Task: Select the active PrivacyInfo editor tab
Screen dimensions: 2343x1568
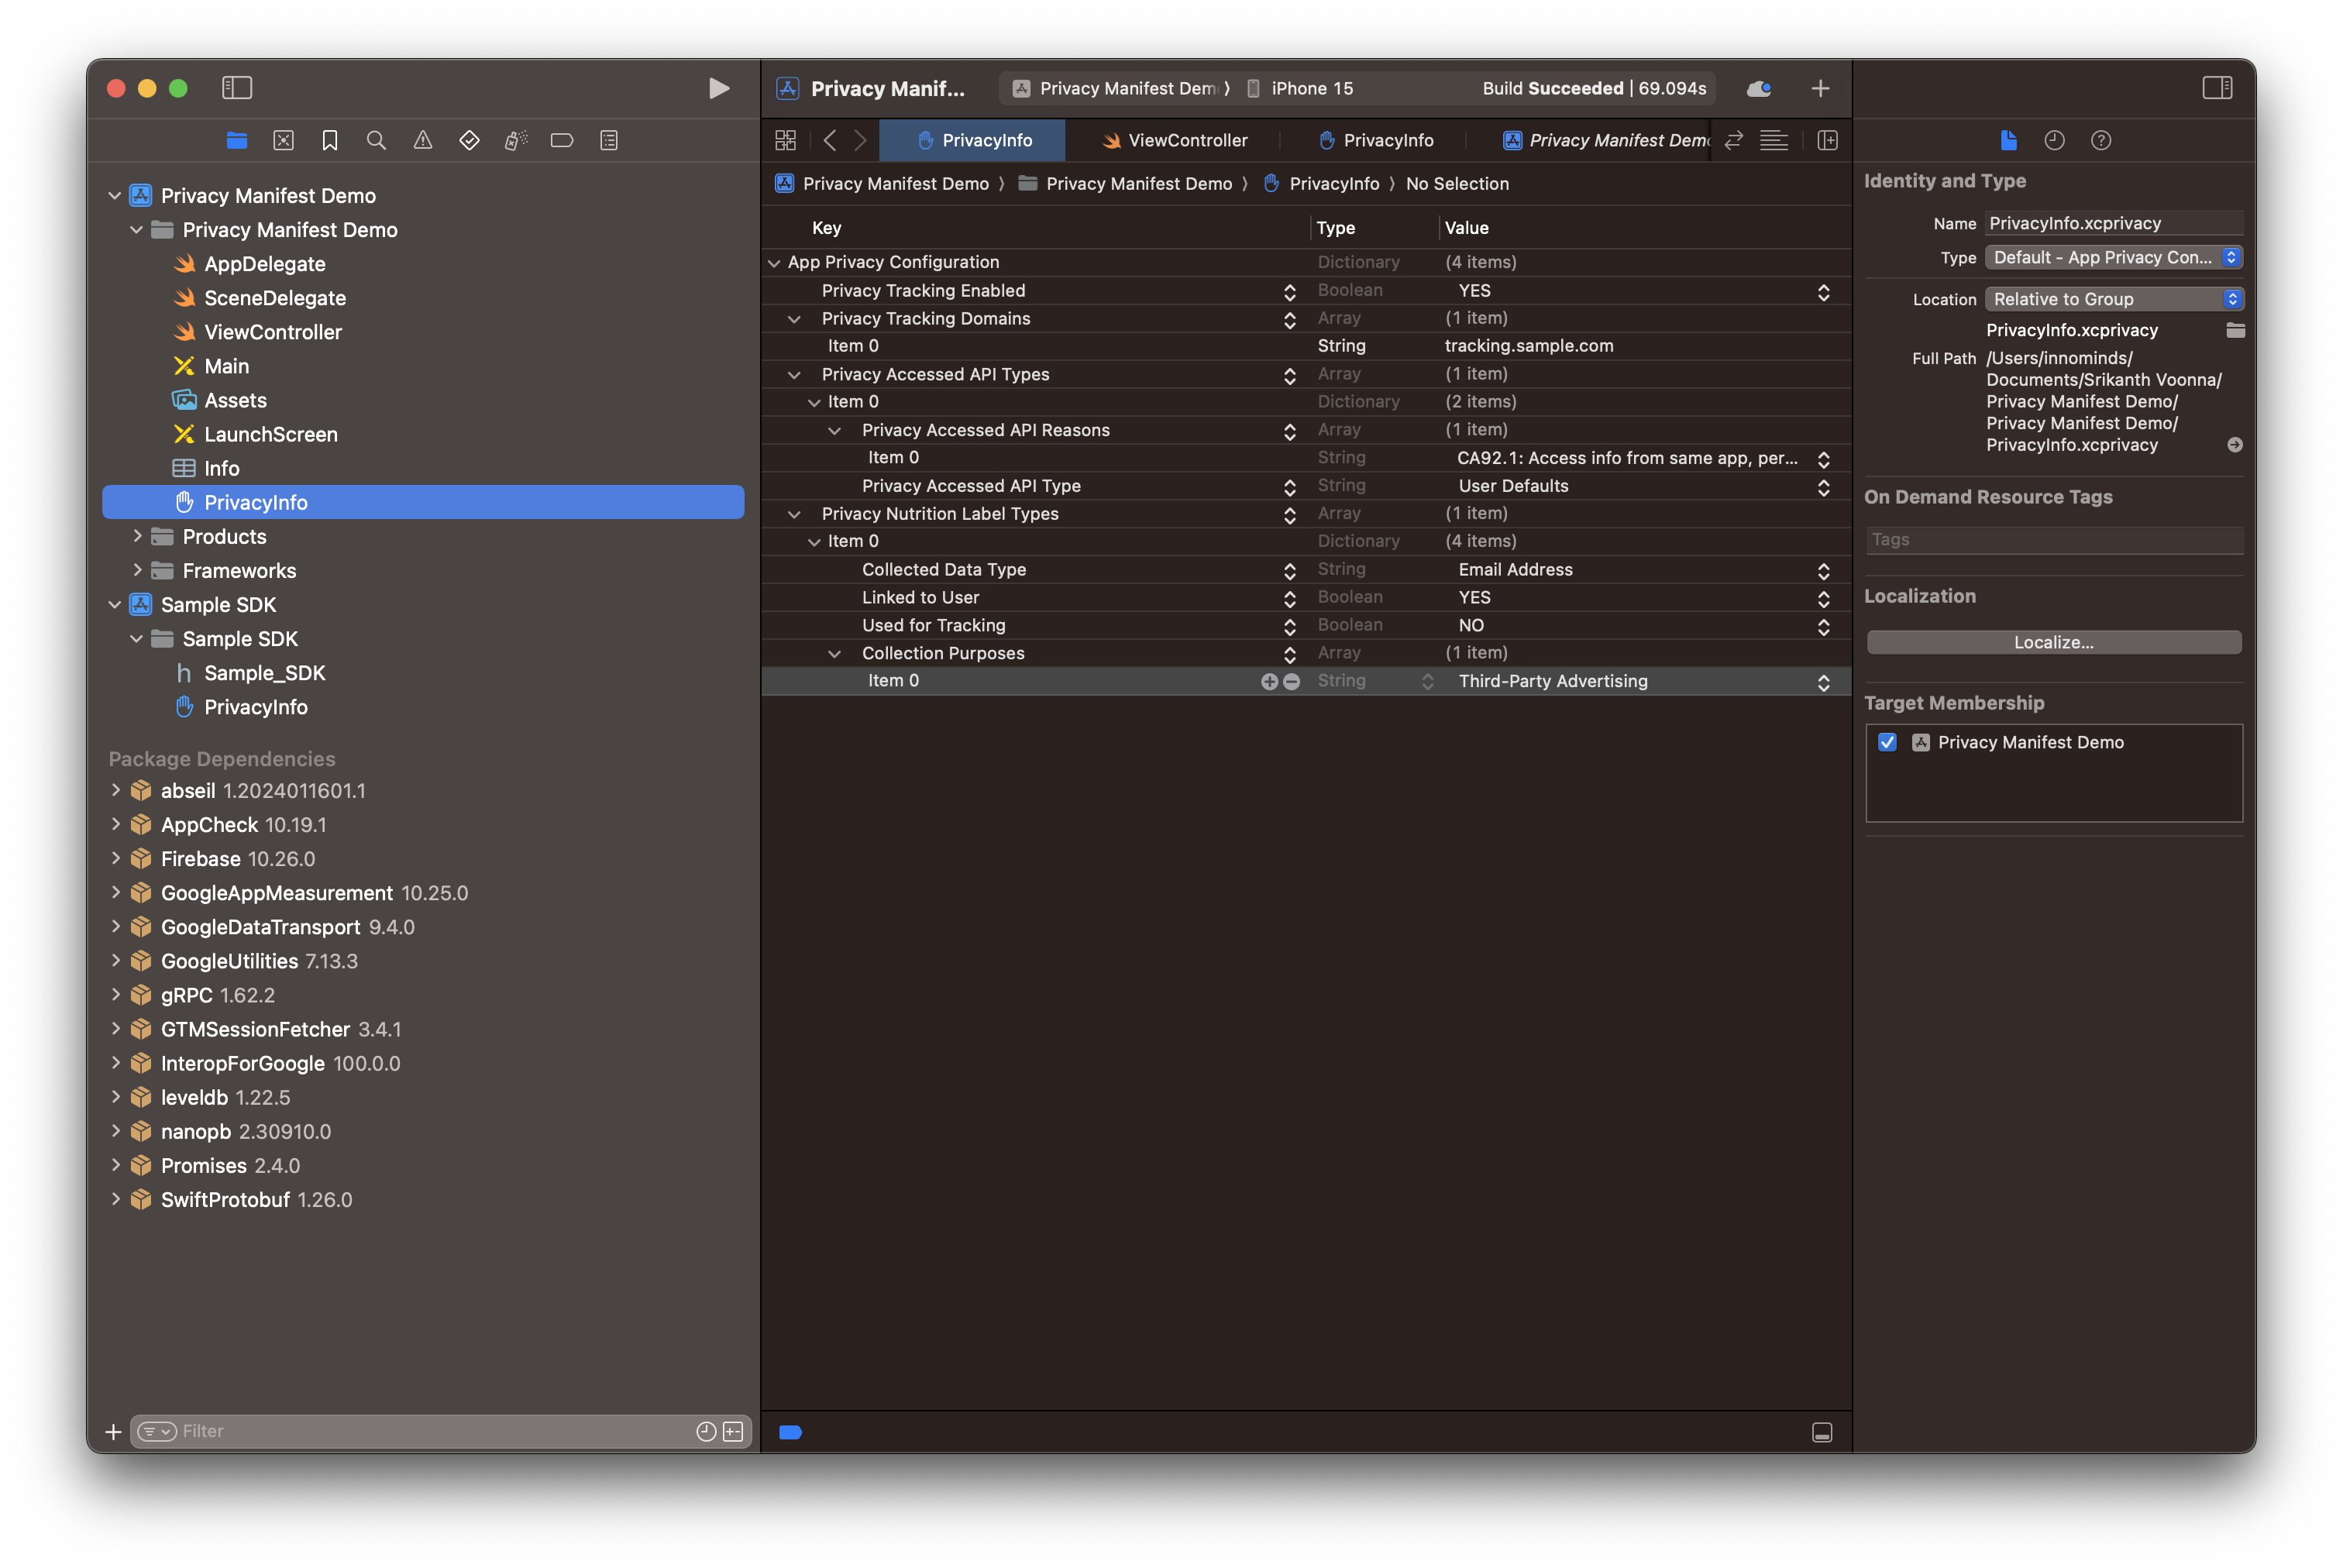Action: [972, 140]
